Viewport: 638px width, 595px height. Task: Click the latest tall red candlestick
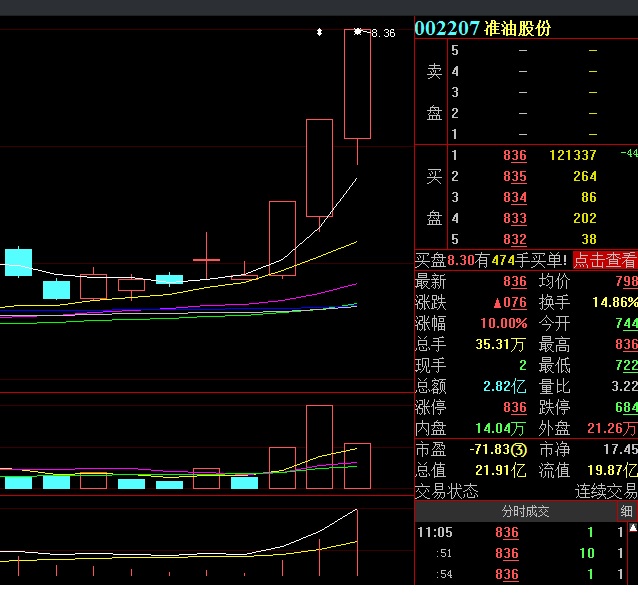[x=357, y=84]
